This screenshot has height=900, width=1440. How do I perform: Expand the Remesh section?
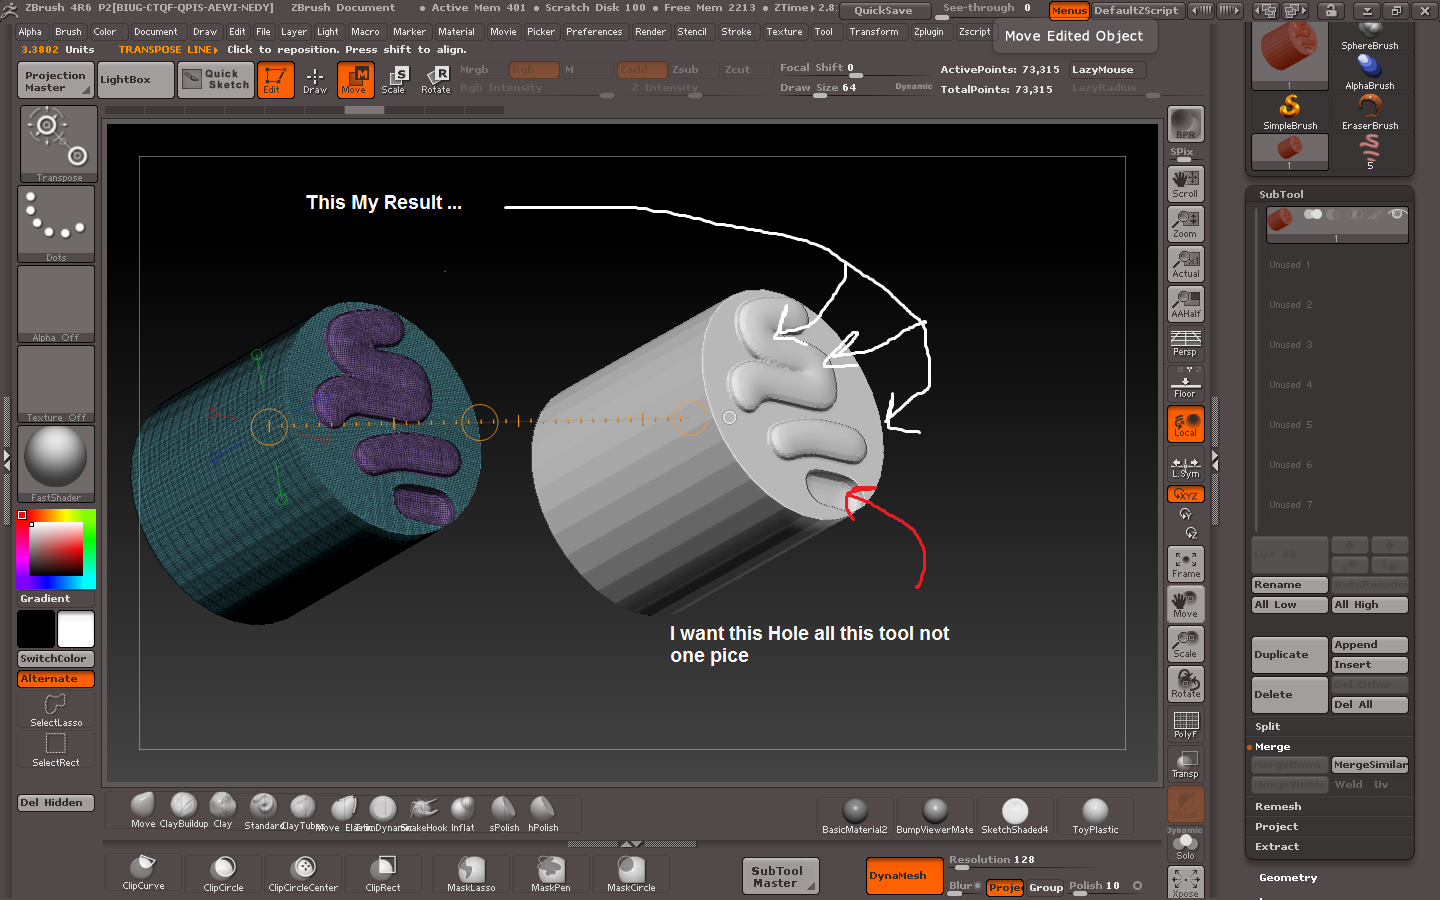[x=1278, y=806]
